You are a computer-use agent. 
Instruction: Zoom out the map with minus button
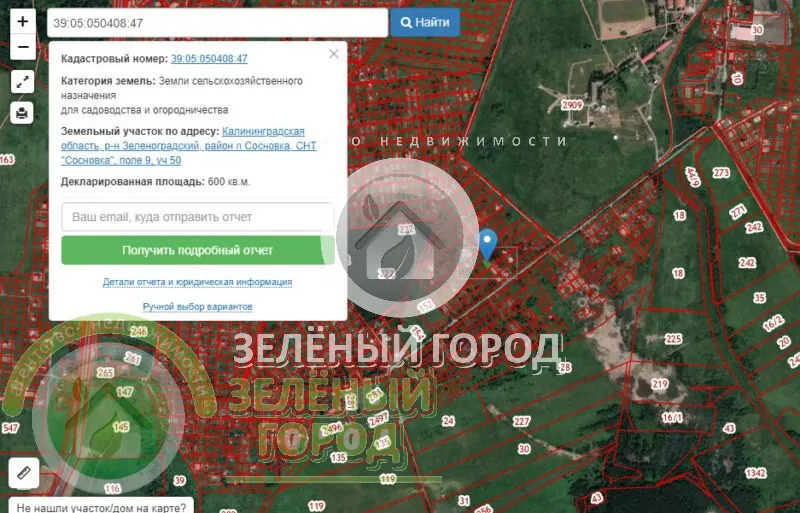click(23, 47)
